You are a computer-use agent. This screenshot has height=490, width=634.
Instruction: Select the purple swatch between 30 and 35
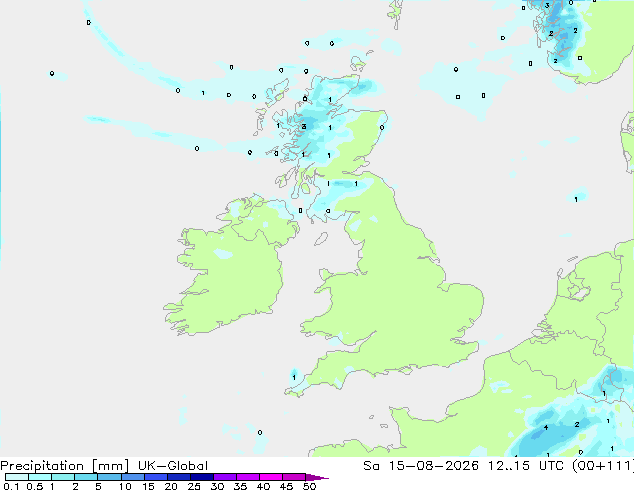tap(225, 477)
